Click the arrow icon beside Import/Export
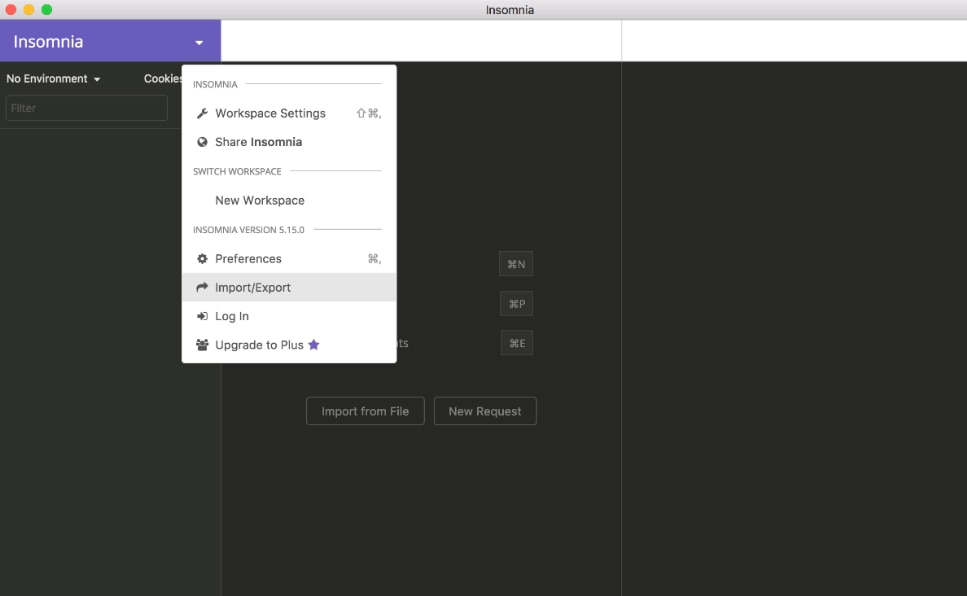Viewport: 967px width, 596px height. [202, 288]
